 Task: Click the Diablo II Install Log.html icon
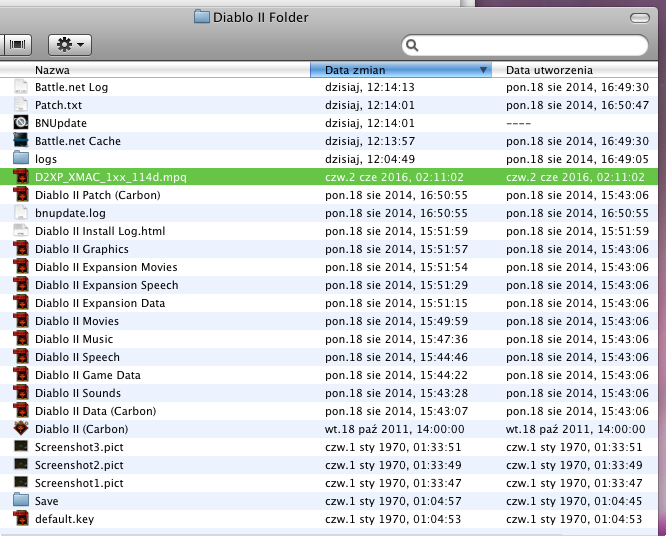(x=21, y=231)
